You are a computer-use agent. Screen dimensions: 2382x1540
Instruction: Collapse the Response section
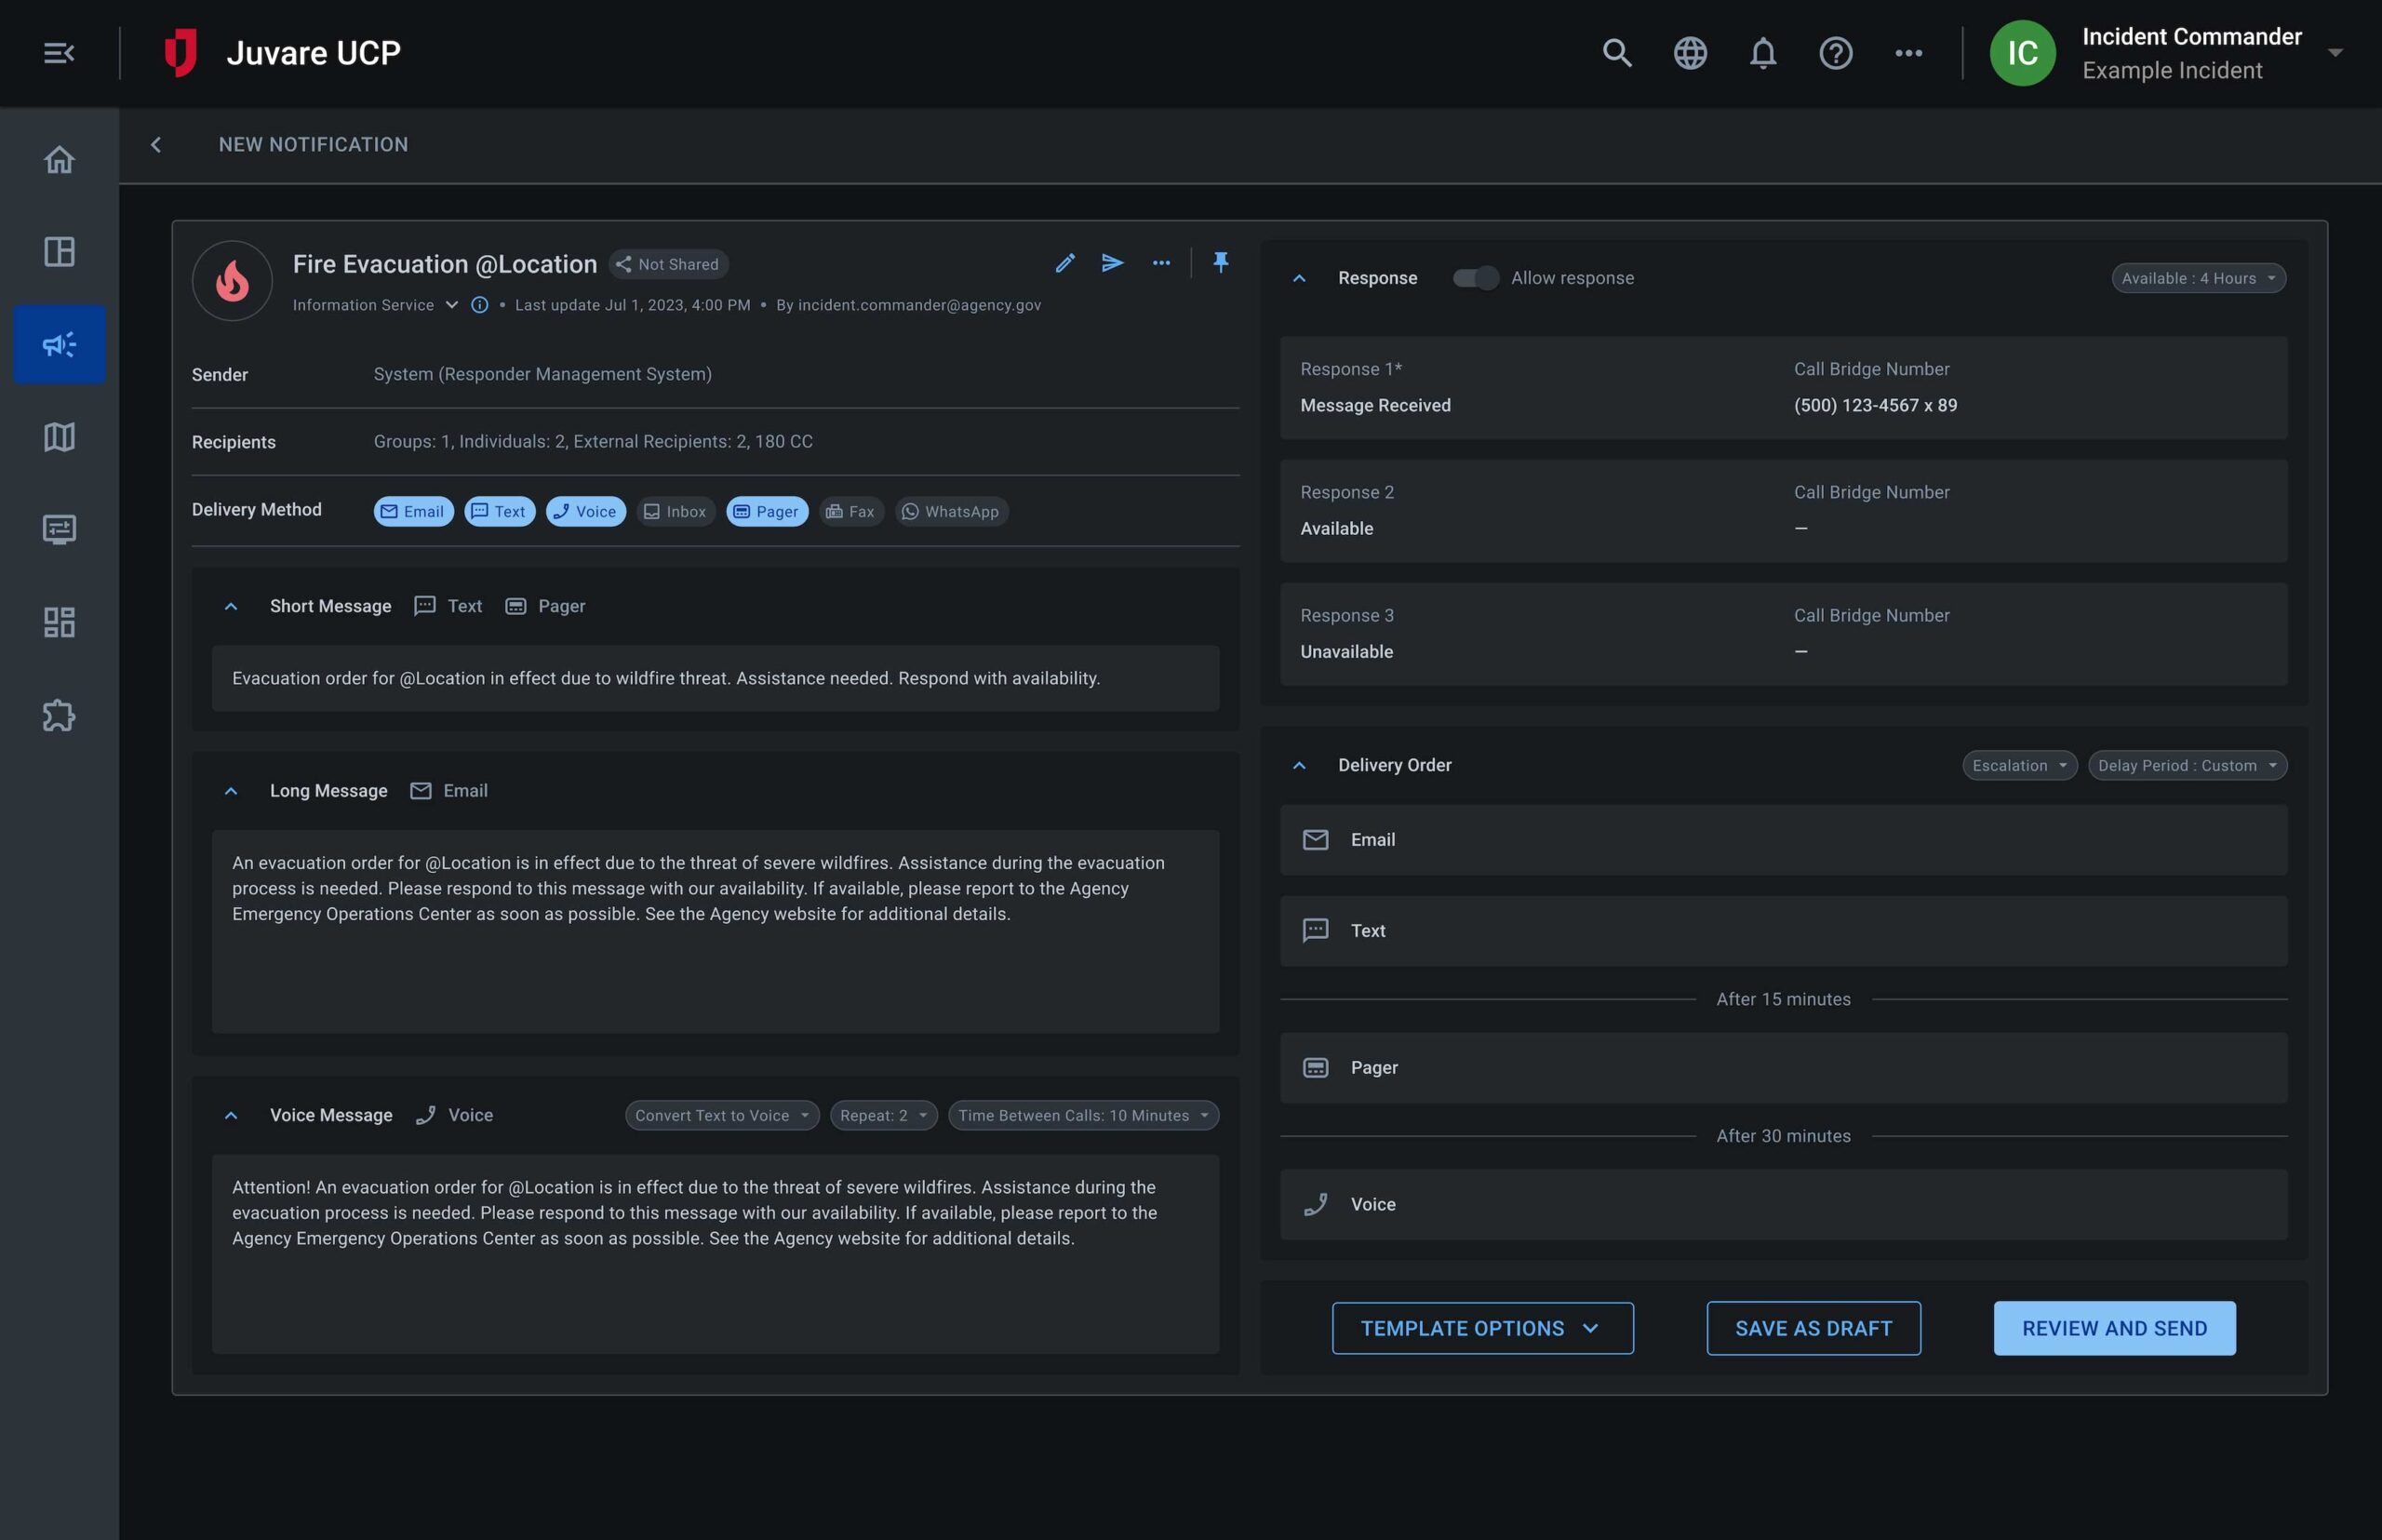coord(1299,278)
